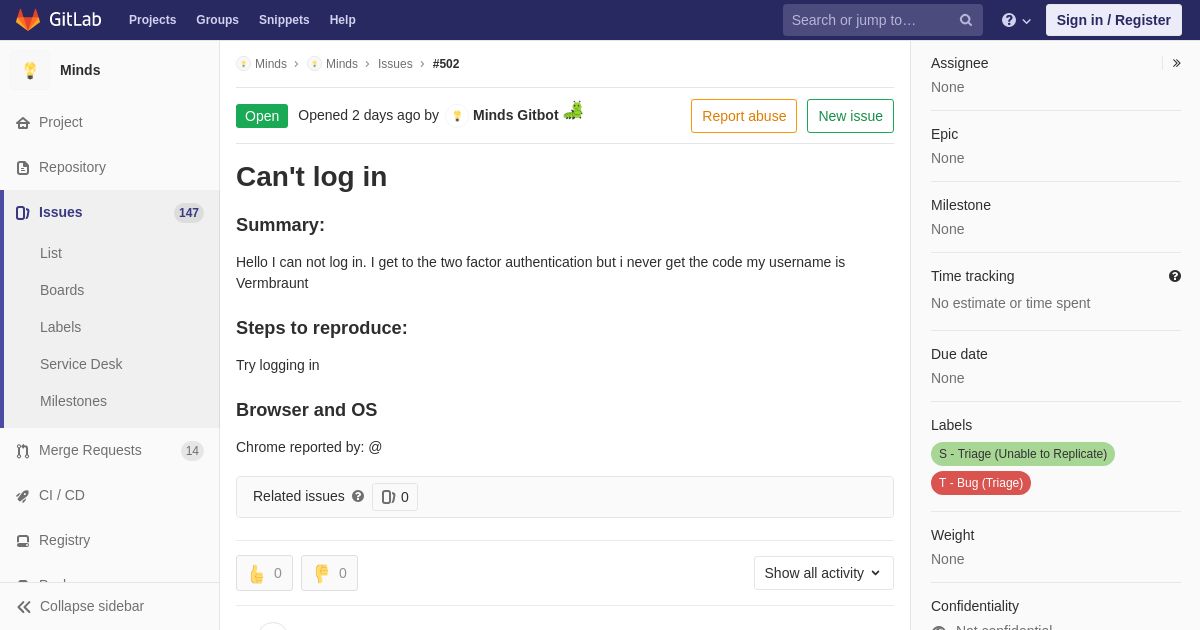The width and height of the screenshot is (1200, 630).
Task: Click the Merge Requests icon
Action: (23, 451)
